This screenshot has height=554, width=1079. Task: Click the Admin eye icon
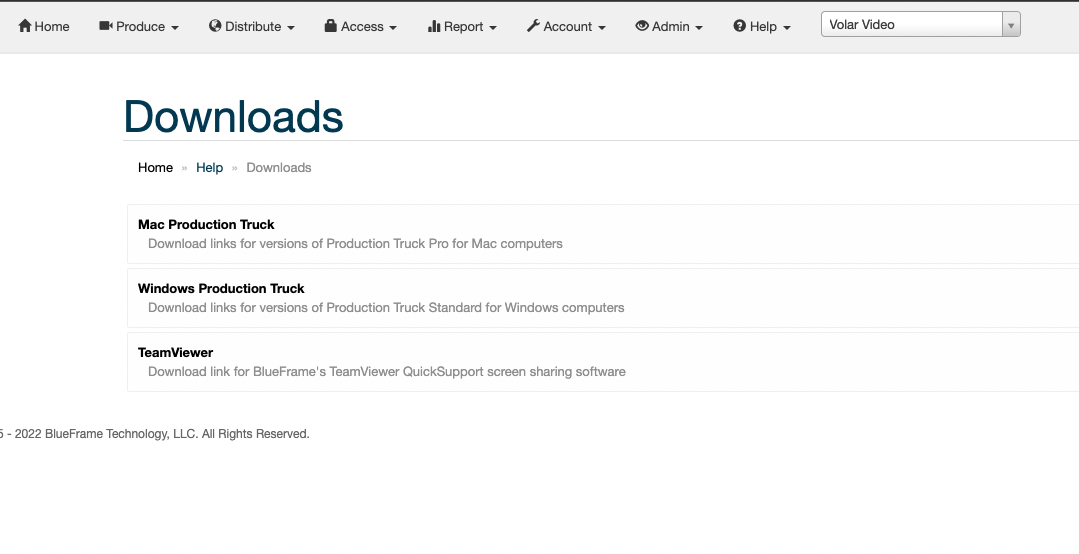tap(641, 26)
